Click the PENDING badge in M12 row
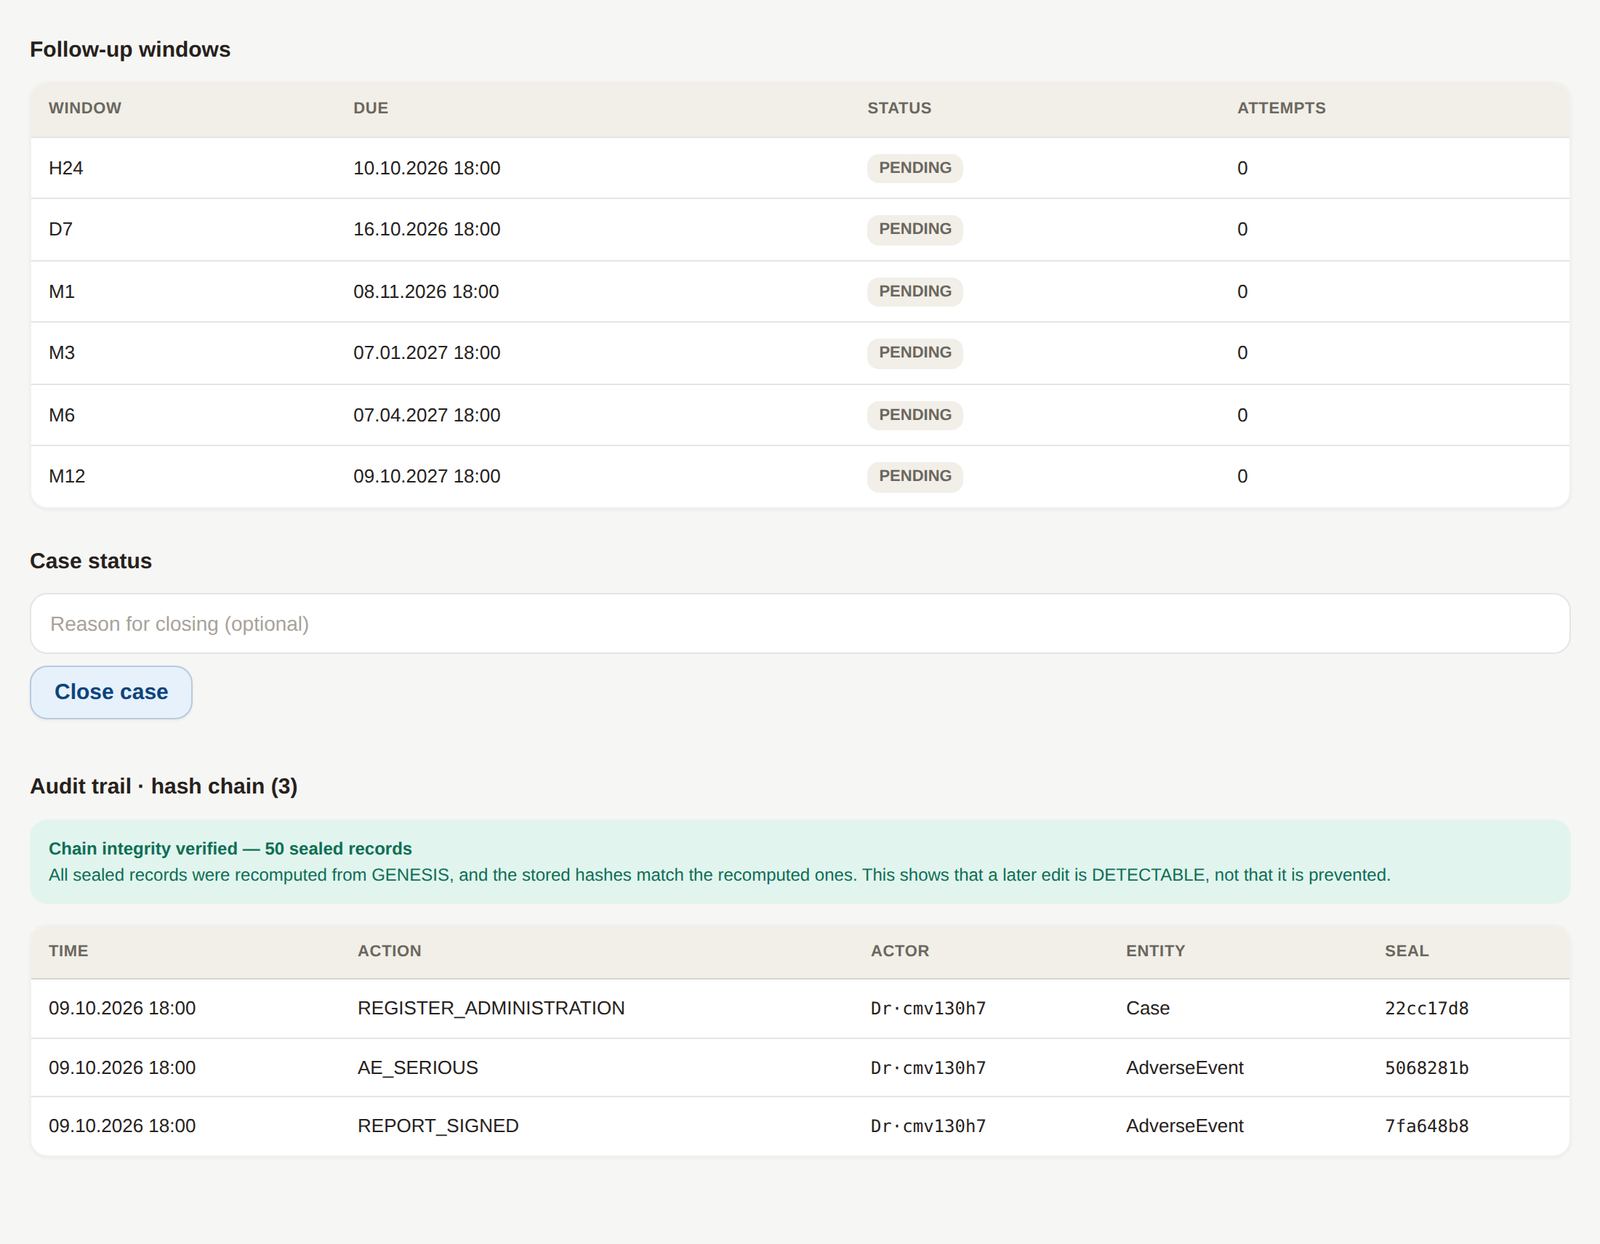Screen dimensions: 1600x1244 915,476
